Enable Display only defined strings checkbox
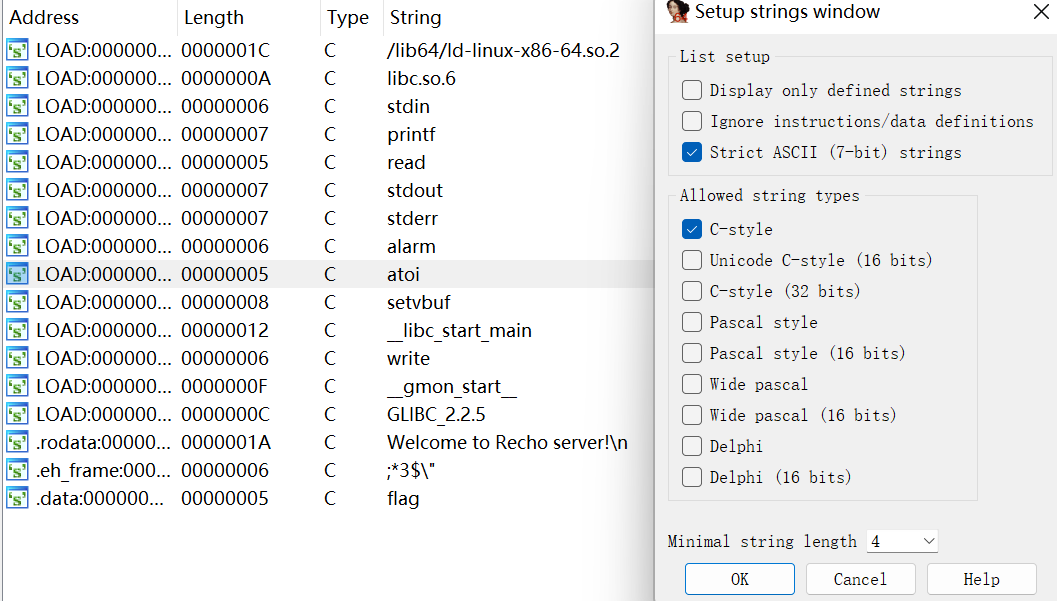Screen dimensions: 1057x601 (692, 90)
